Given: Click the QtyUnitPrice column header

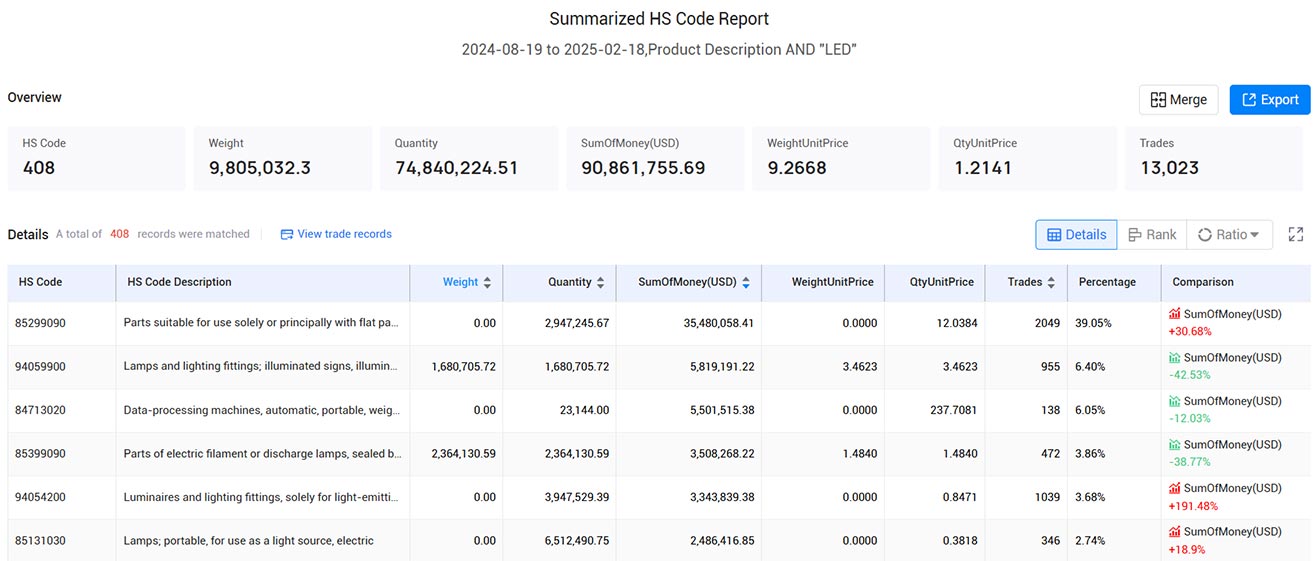Looking at the screenshot, I should coord(942,282).
